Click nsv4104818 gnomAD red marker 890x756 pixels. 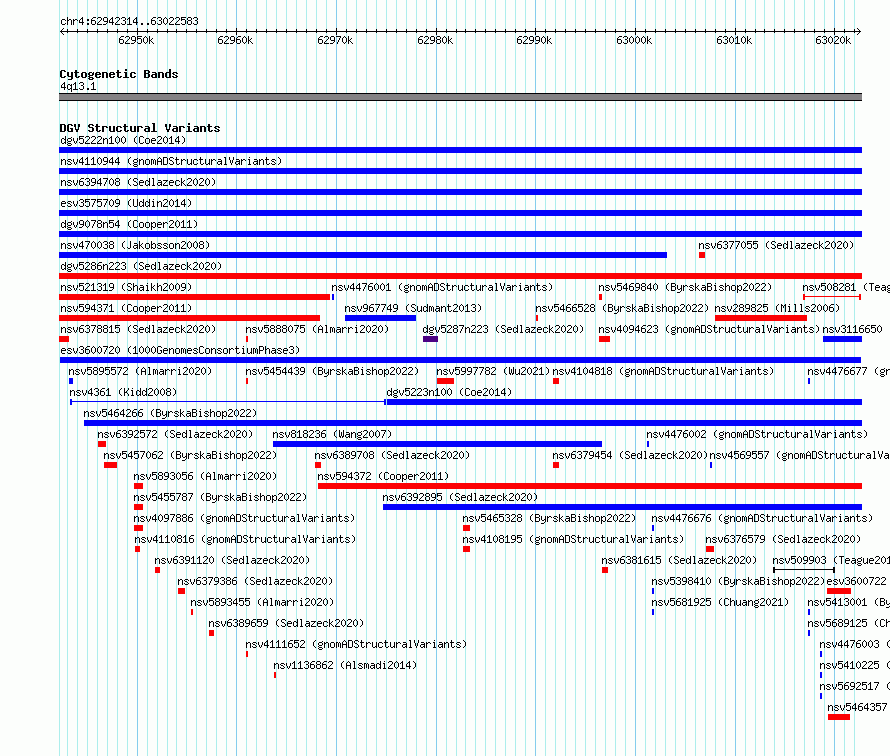(556, 381)
